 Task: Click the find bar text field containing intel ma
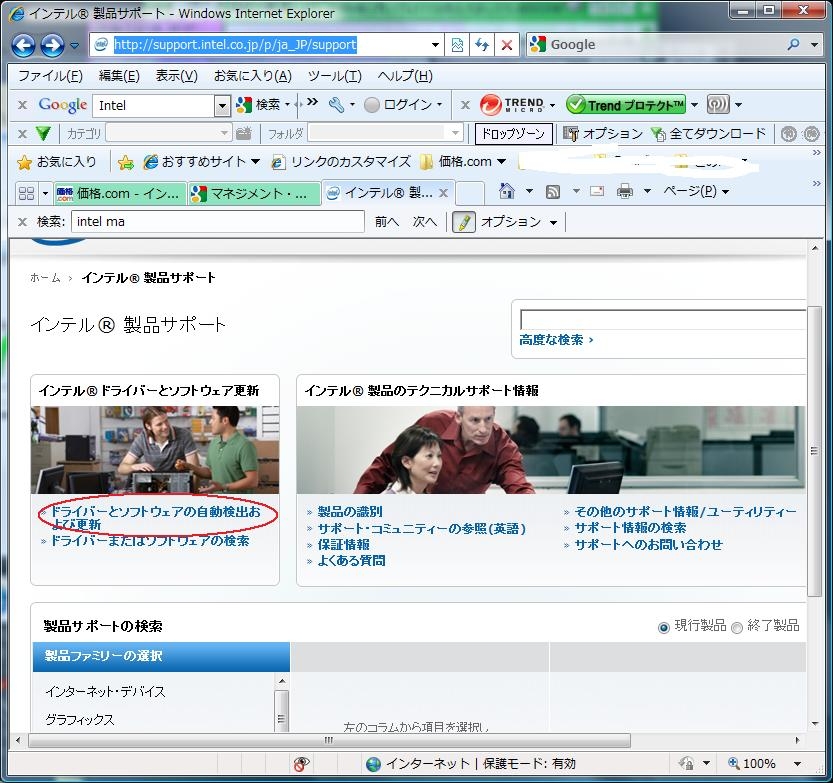coord(218,222)
